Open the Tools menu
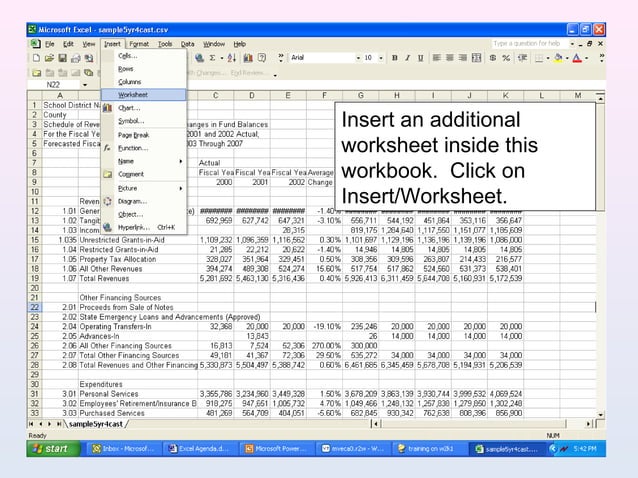This screenshot has width=638, height=478. (x=165, y=44)
